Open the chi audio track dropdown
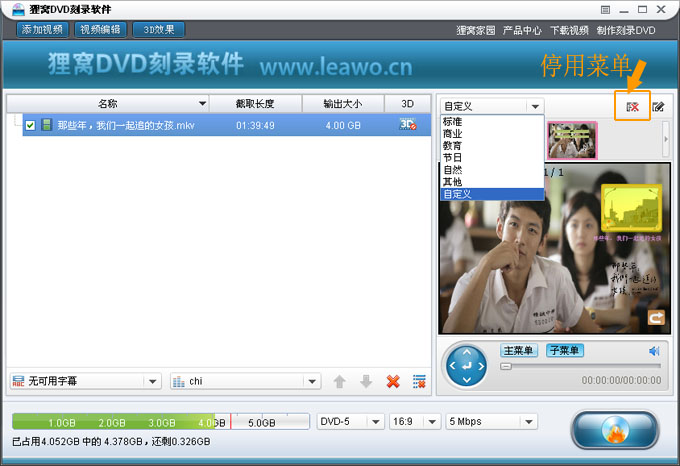This screenshot has height=466, width=680. pos(312,381)
